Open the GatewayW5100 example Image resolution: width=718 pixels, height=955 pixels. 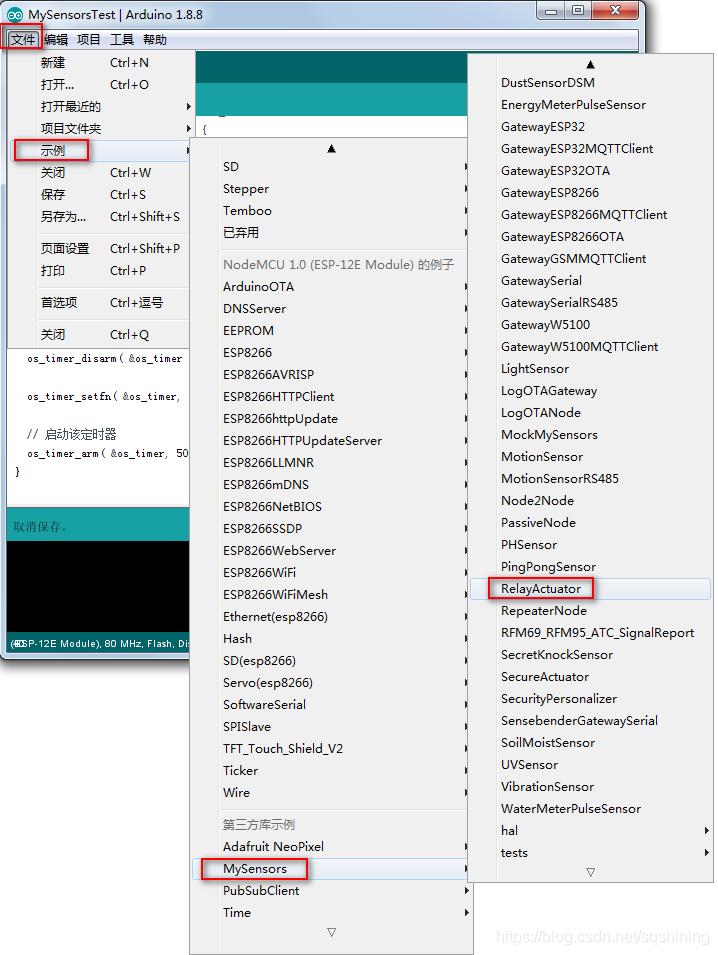coord(590,325)
